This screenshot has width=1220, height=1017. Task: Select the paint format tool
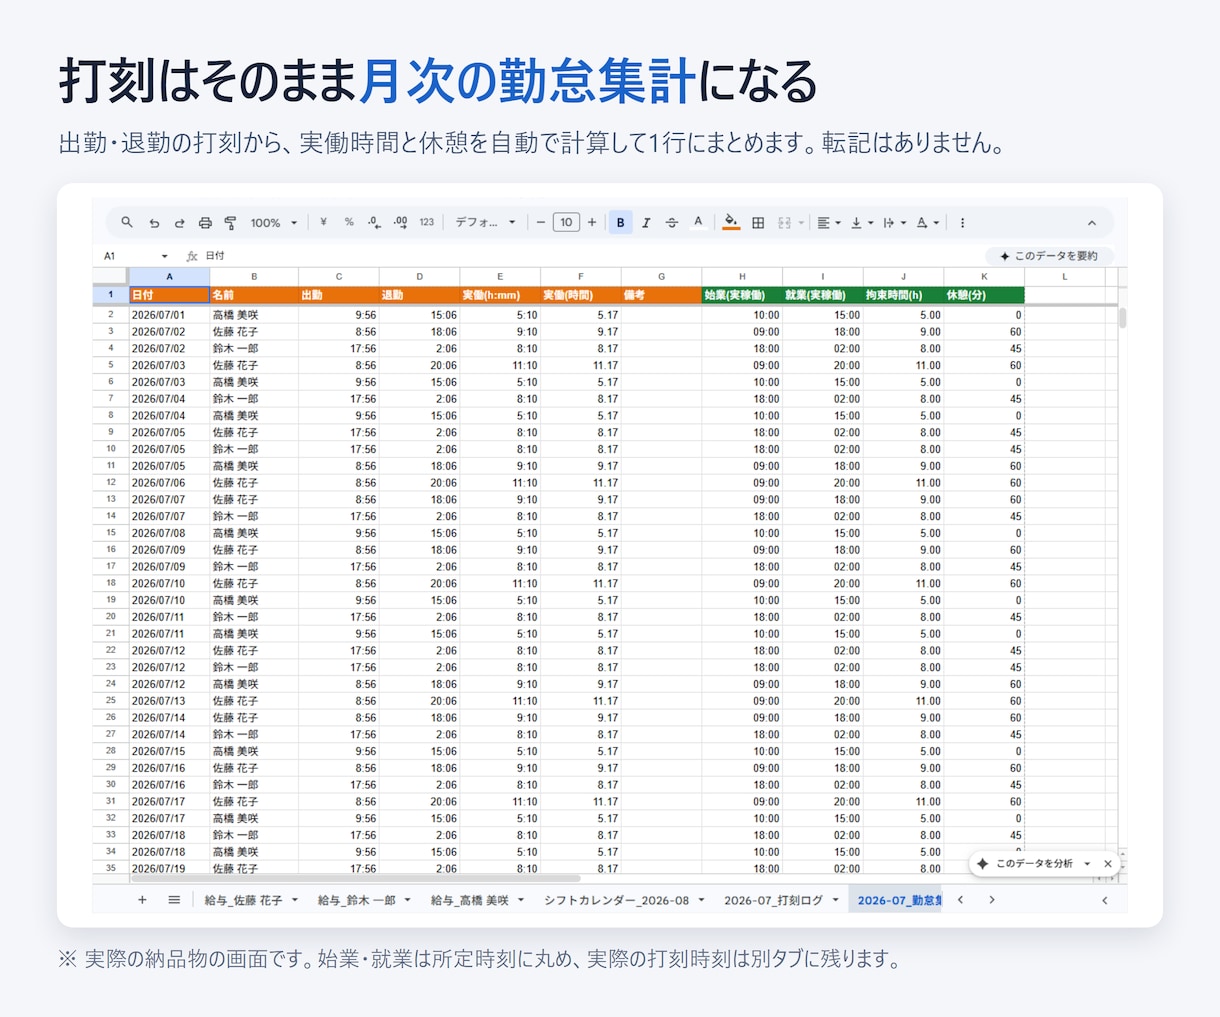click(x=231, y=223)
